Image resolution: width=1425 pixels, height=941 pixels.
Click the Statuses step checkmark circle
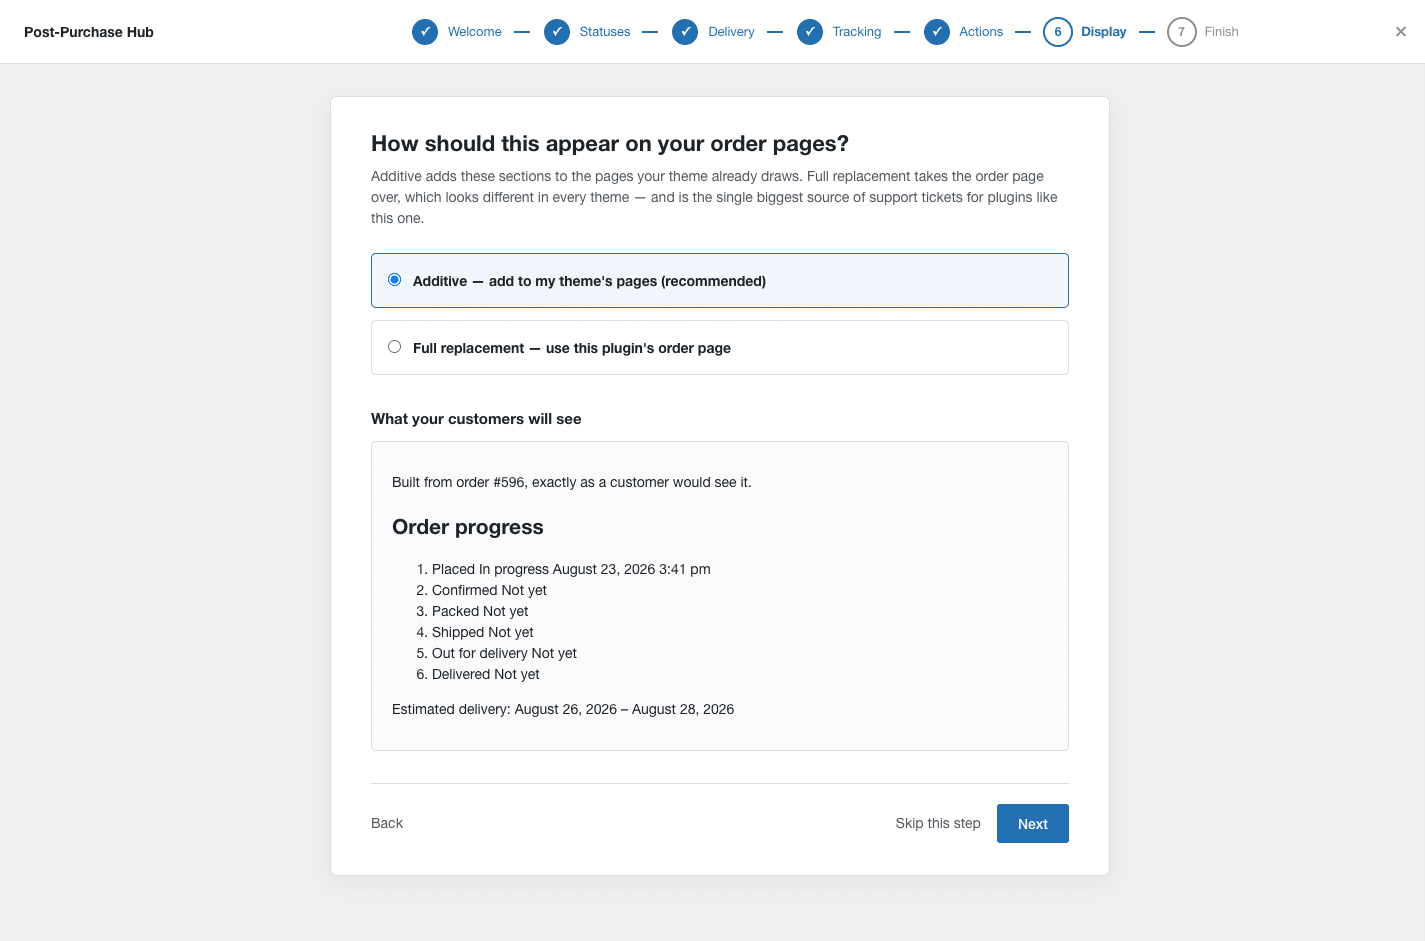coord(557,32)
